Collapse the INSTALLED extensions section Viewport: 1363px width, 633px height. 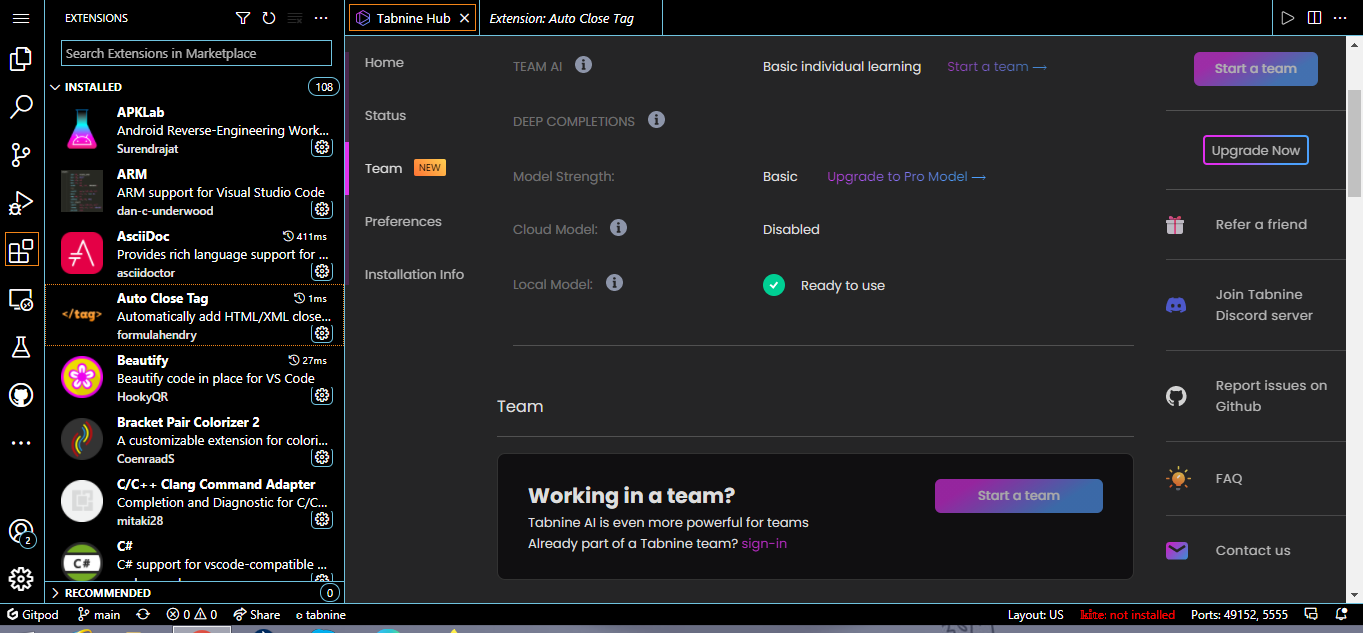pyautogui.click(x=195, y=87)
